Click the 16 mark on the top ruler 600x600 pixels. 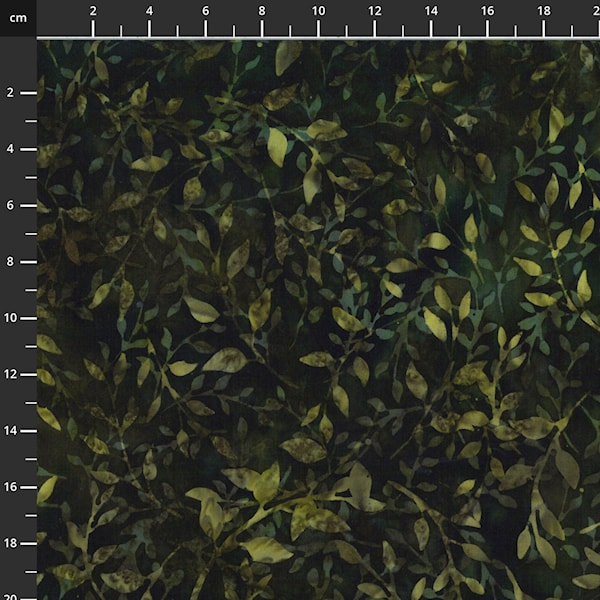[487, 10]
